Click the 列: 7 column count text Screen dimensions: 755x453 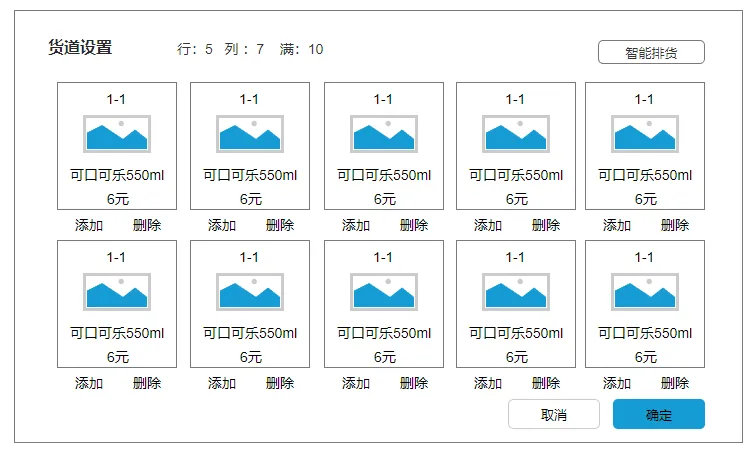click(244, 49)
